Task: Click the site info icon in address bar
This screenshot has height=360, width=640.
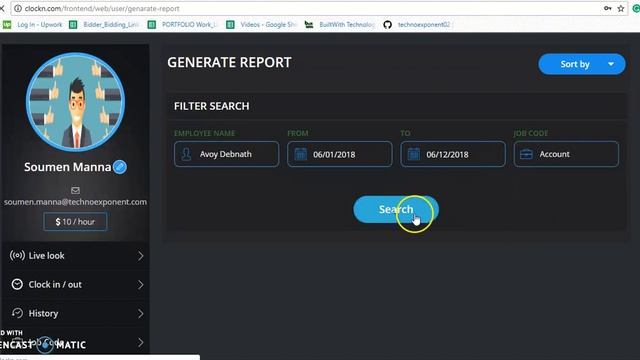Action: [18, 9]
